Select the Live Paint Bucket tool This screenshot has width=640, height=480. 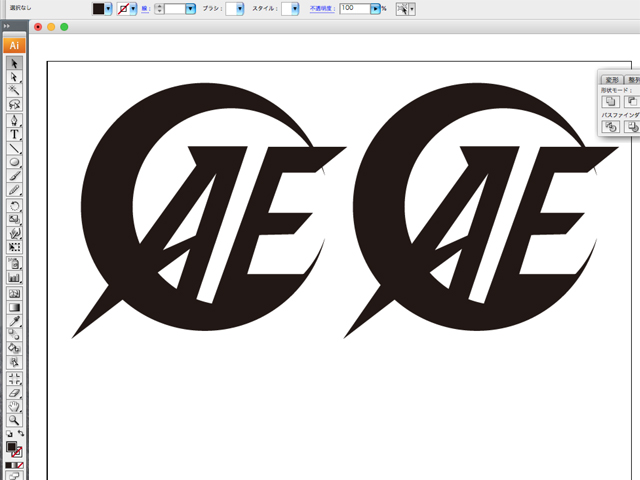14,349
